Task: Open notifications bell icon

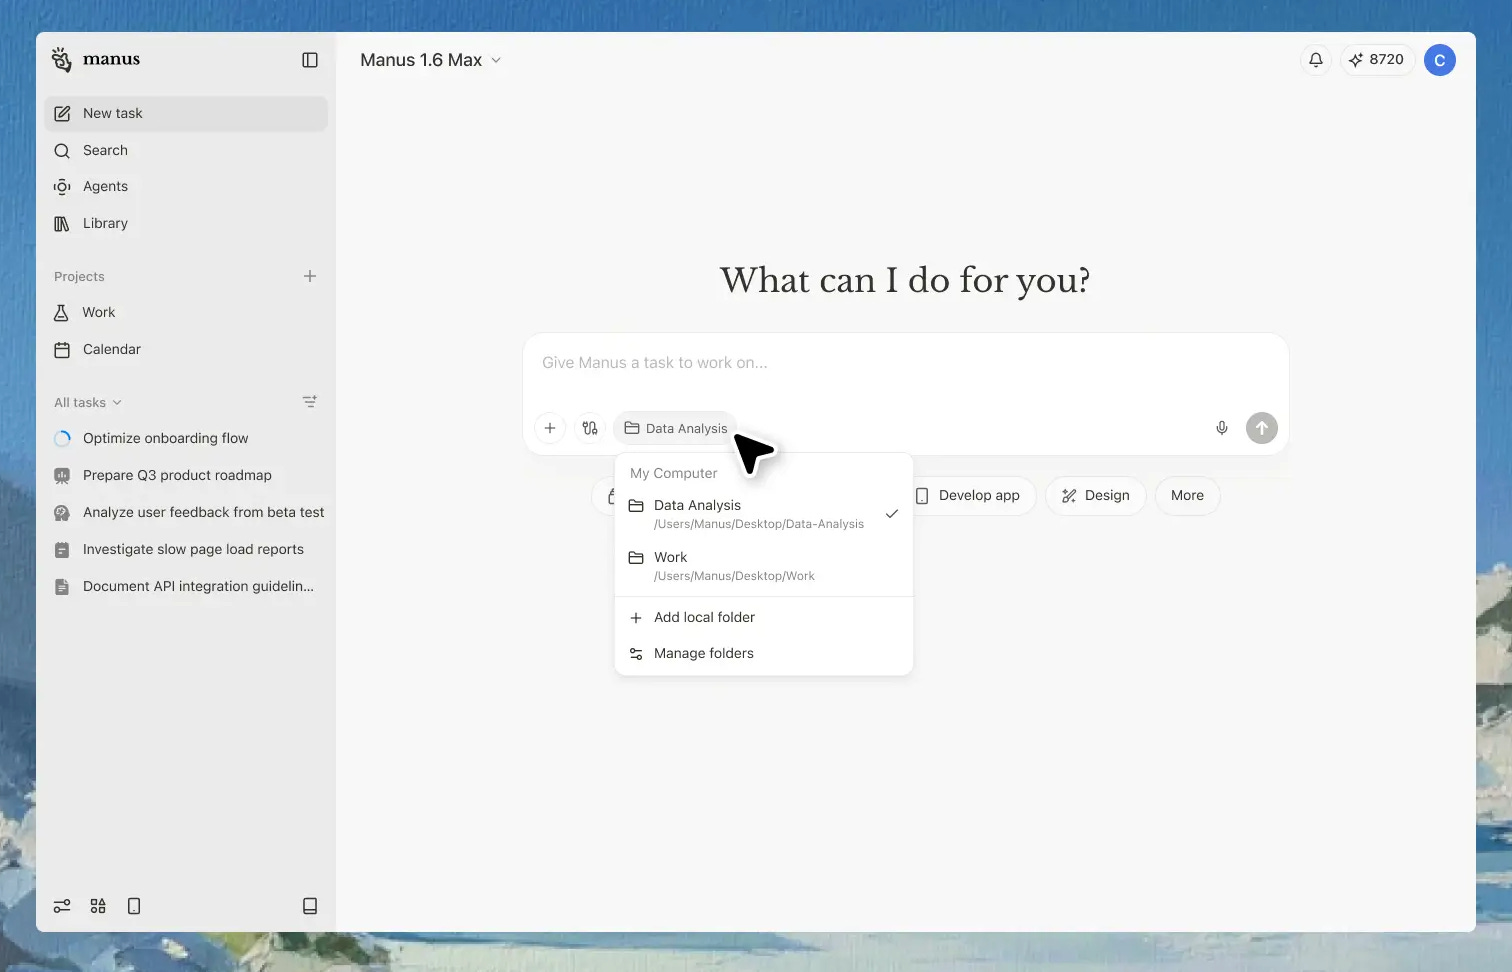Action: [x=1316, y=60]
